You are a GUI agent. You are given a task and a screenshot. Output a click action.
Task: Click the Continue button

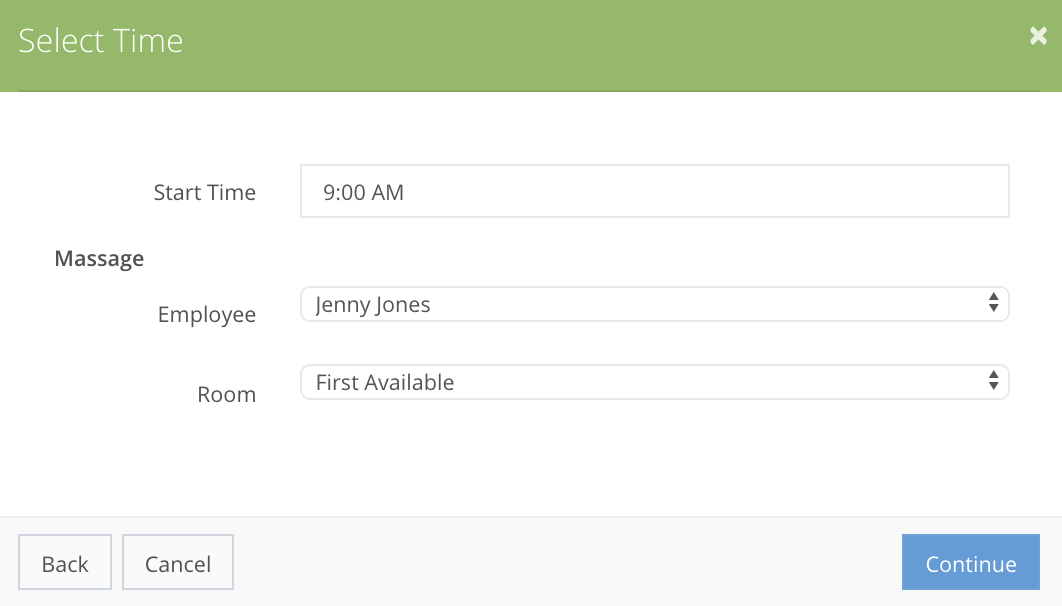[x=970, y=562]
